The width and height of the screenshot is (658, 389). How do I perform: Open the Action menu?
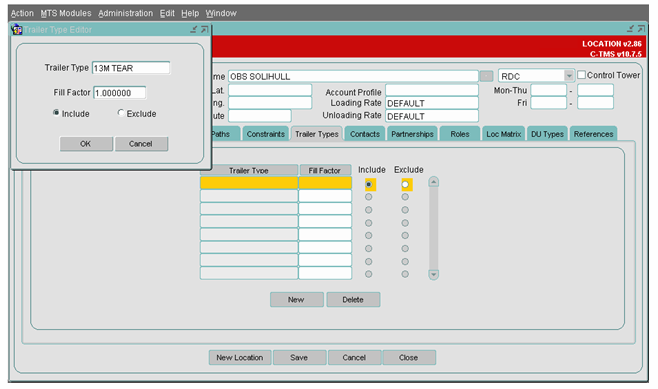22,13
